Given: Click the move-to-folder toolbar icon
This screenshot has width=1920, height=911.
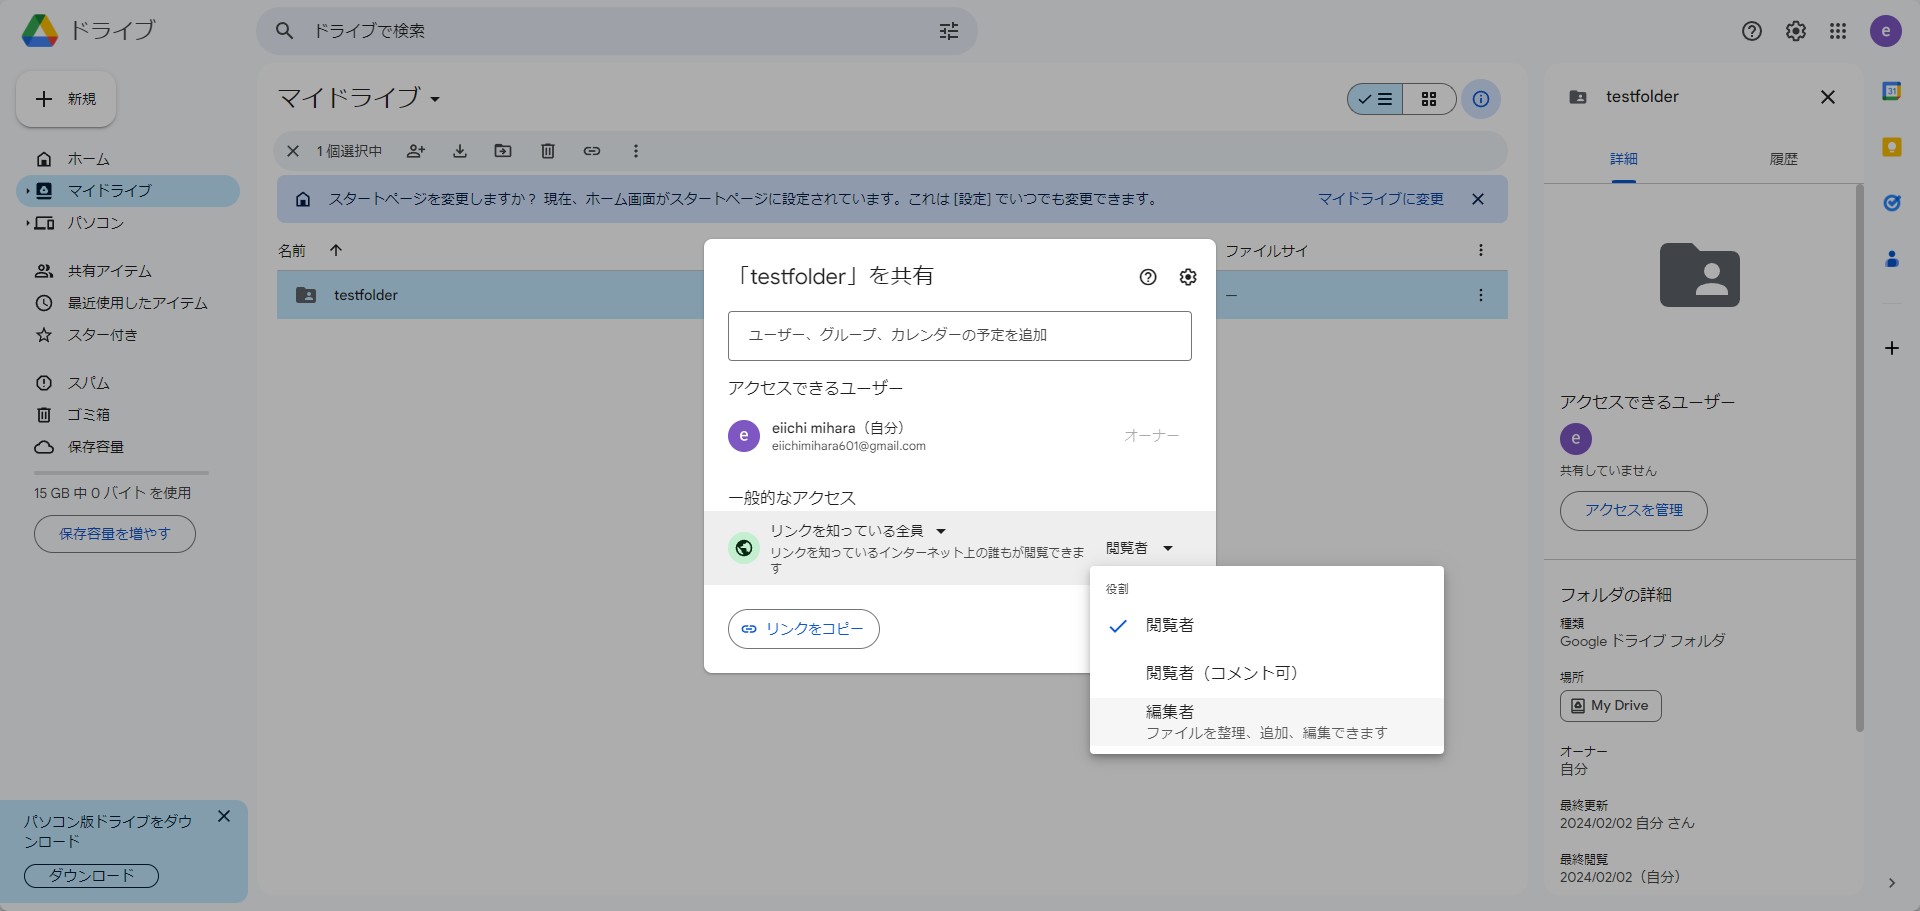Looking at the screenshot, I should pos(503,151).
